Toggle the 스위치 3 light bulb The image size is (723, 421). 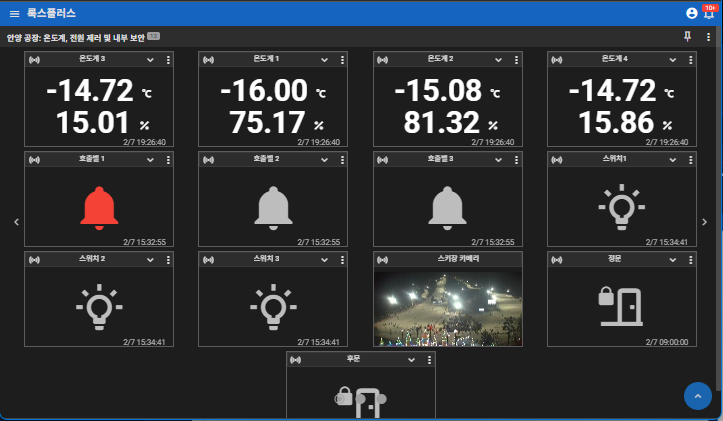[x=273, y=306]
